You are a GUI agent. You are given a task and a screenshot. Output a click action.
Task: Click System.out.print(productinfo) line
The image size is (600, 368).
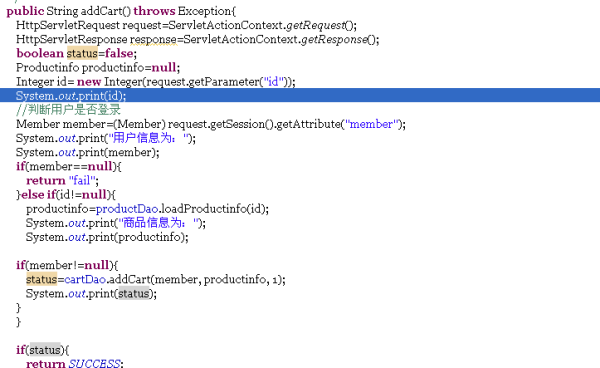click(107, 237)
